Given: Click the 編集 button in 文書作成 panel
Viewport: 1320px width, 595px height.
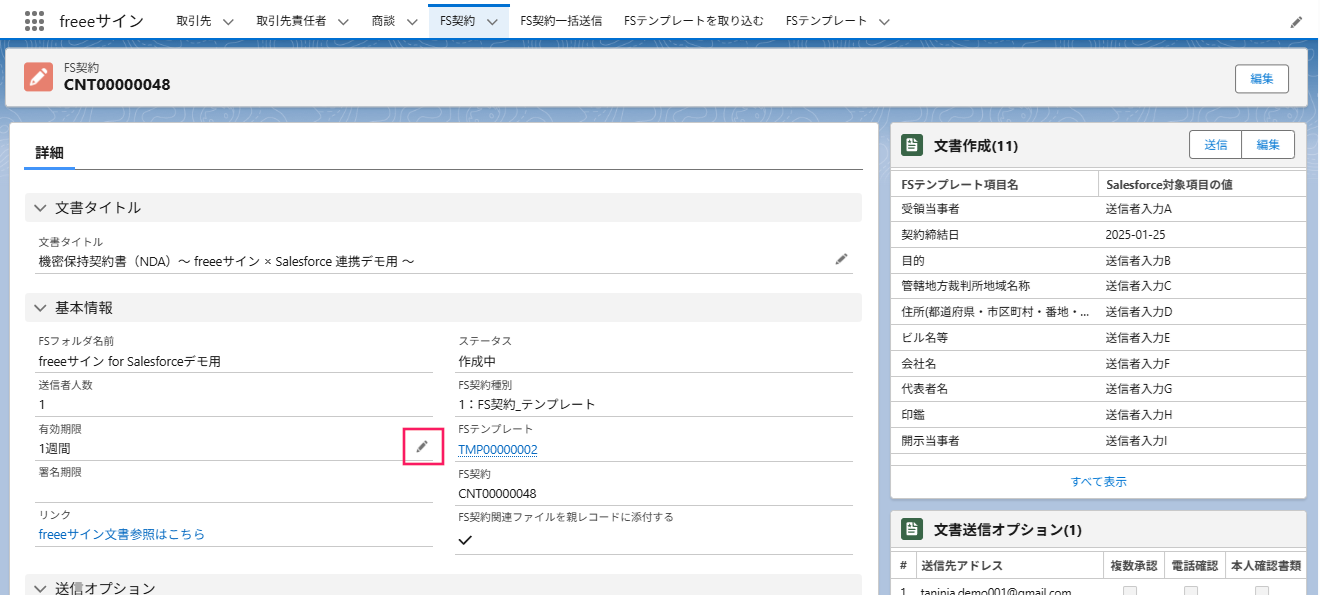Looking at the screenshot, I should [1268, 145].
